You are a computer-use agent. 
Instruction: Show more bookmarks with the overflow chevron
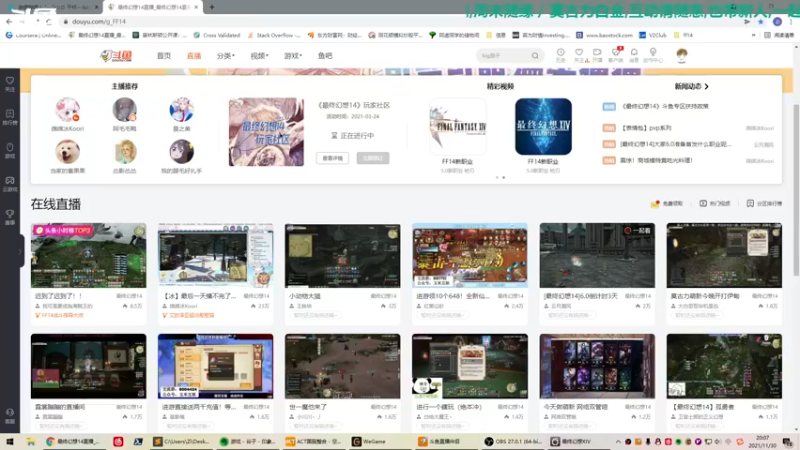pos(754,35)
